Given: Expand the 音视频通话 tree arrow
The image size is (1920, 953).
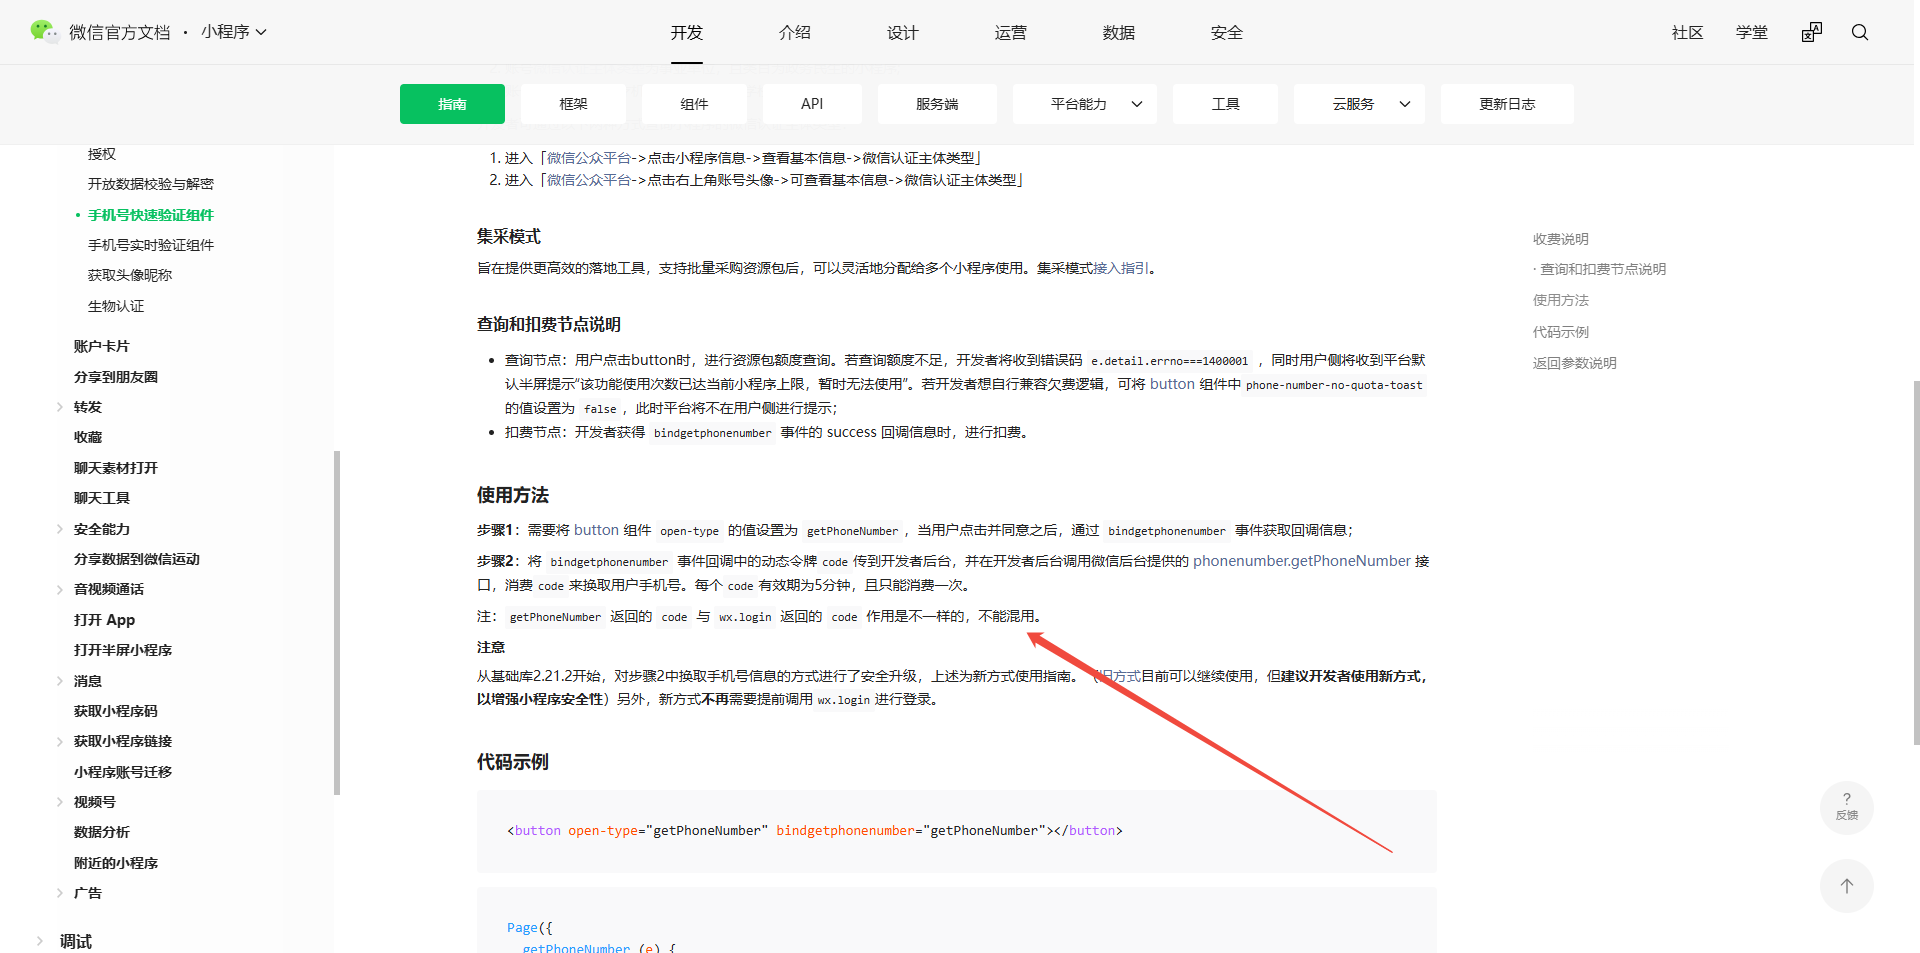Looking at the screenshot, I should (60, 589).
